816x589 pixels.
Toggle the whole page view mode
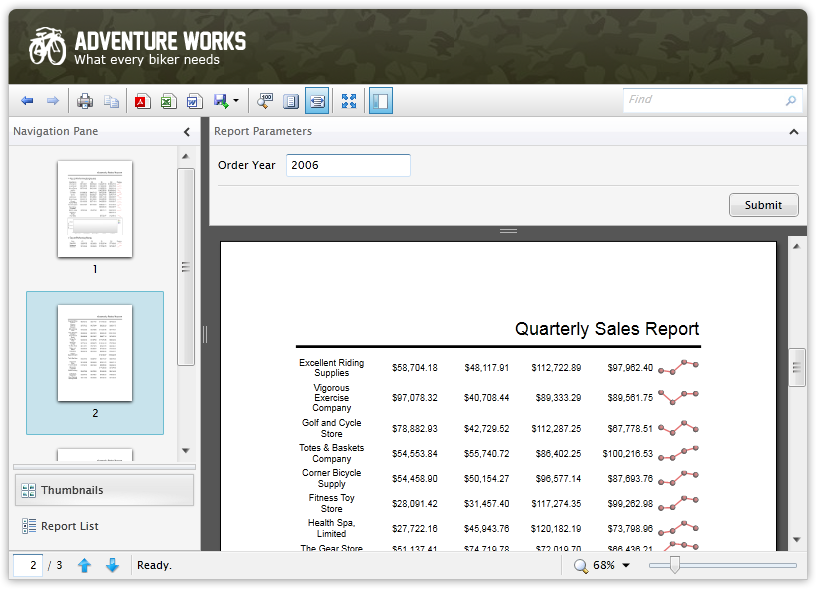(x=291, y=101)
